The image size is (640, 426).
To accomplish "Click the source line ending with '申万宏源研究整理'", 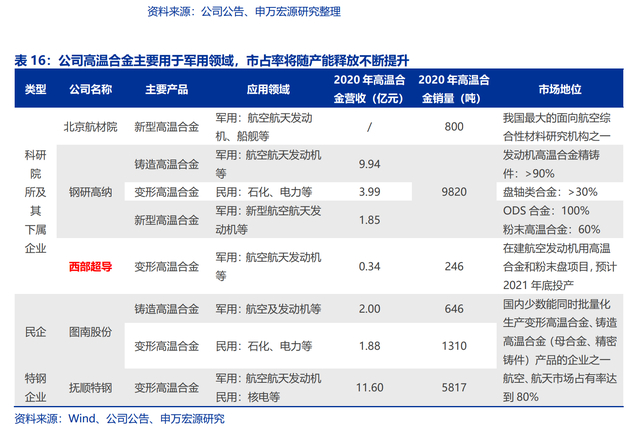I will tap(244, 11).
